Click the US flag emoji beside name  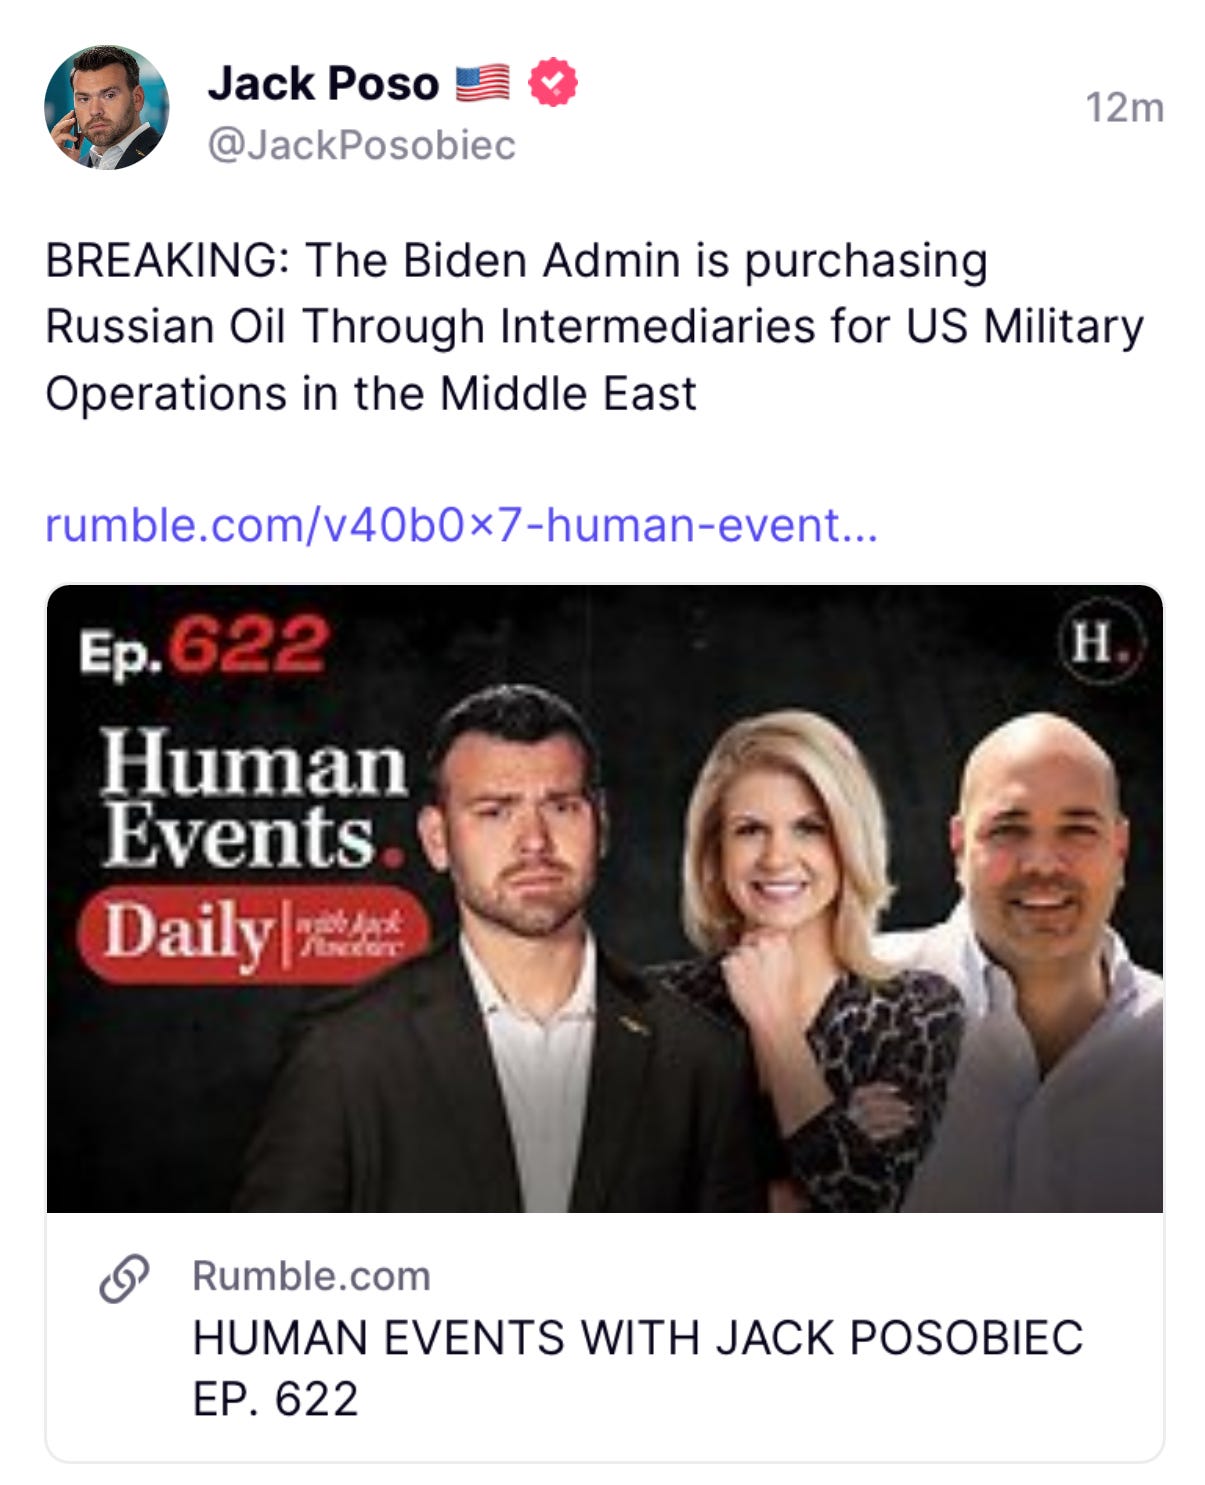[x=482, y=83]
